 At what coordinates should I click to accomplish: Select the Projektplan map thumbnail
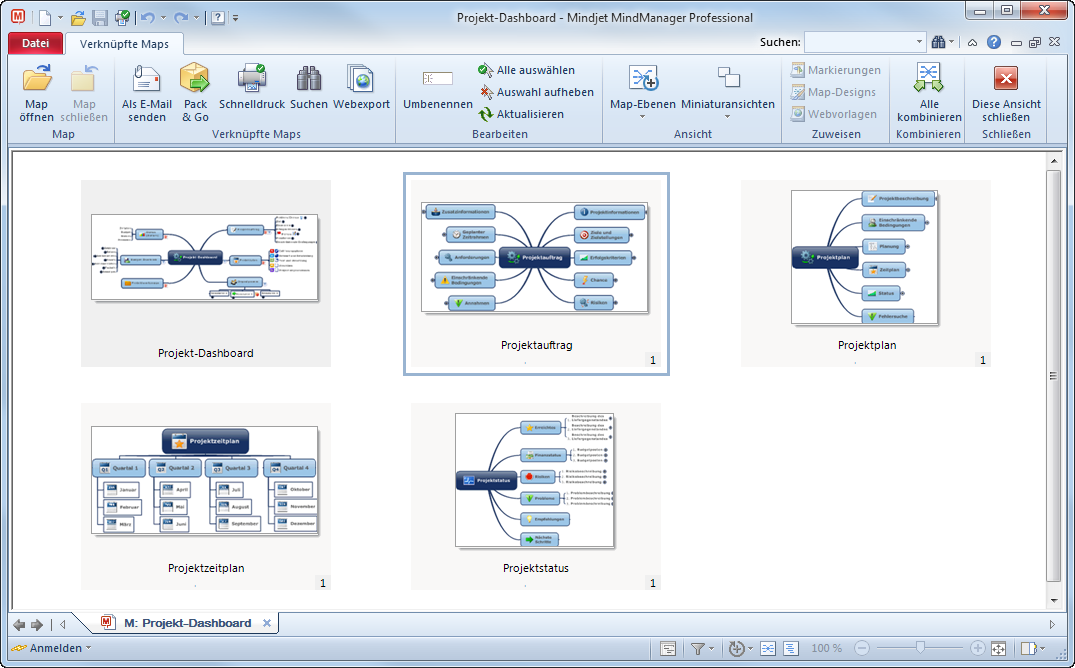point(865,273)
